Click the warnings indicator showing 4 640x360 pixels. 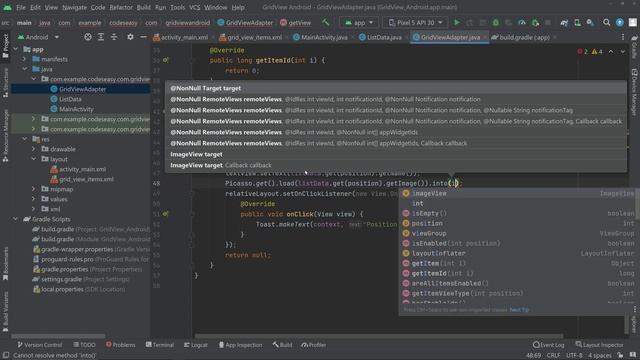(x=597, y=51)
